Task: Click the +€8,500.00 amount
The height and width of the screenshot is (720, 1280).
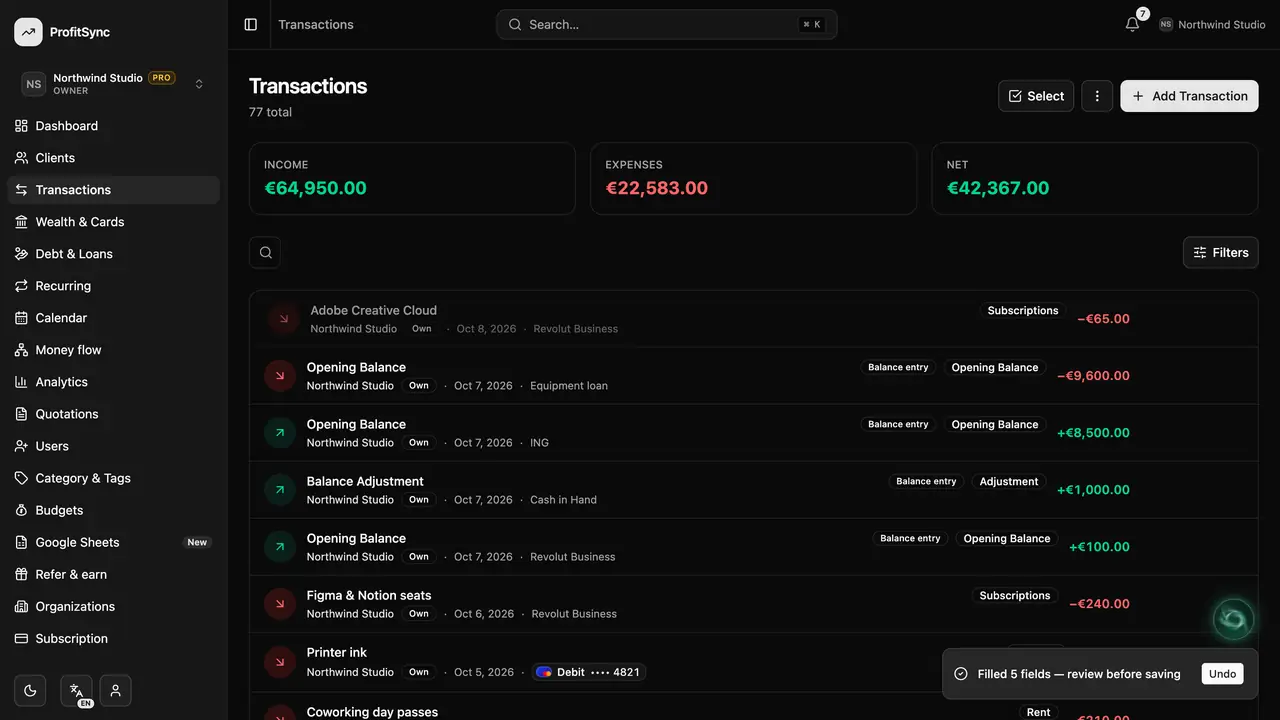Action: (x=1093, y=433)
